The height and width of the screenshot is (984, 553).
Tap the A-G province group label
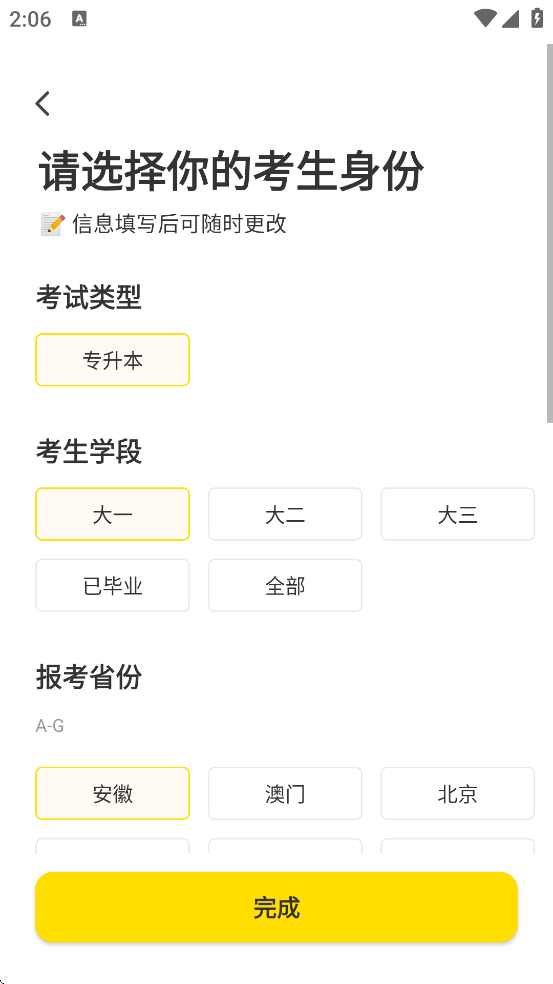pyautogui.click(x=50, y=726)
